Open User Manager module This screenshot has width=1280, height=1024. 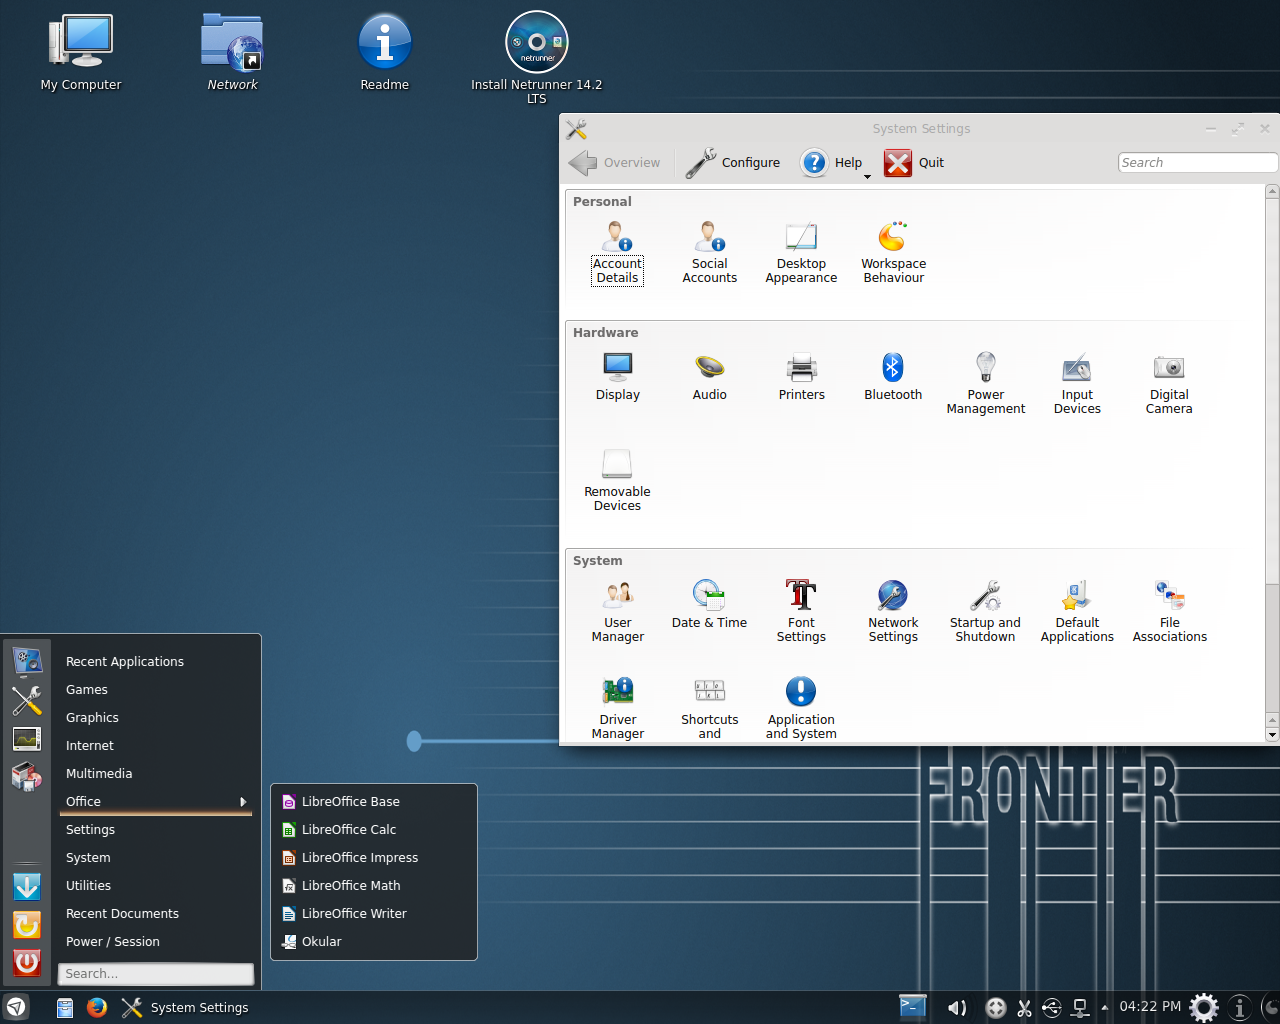pyautogui.click(x=618, y=611)
